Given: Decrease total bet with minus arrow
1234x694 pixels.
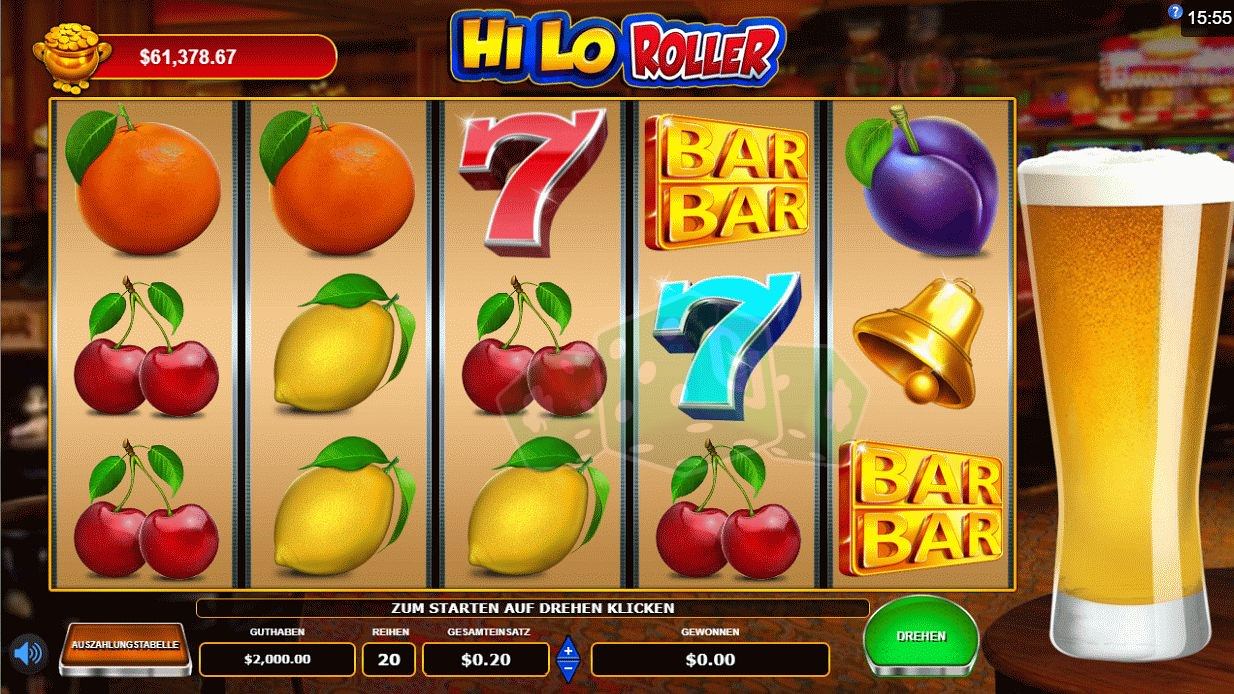Looking at the screenshot, I should tap(568, 669).
